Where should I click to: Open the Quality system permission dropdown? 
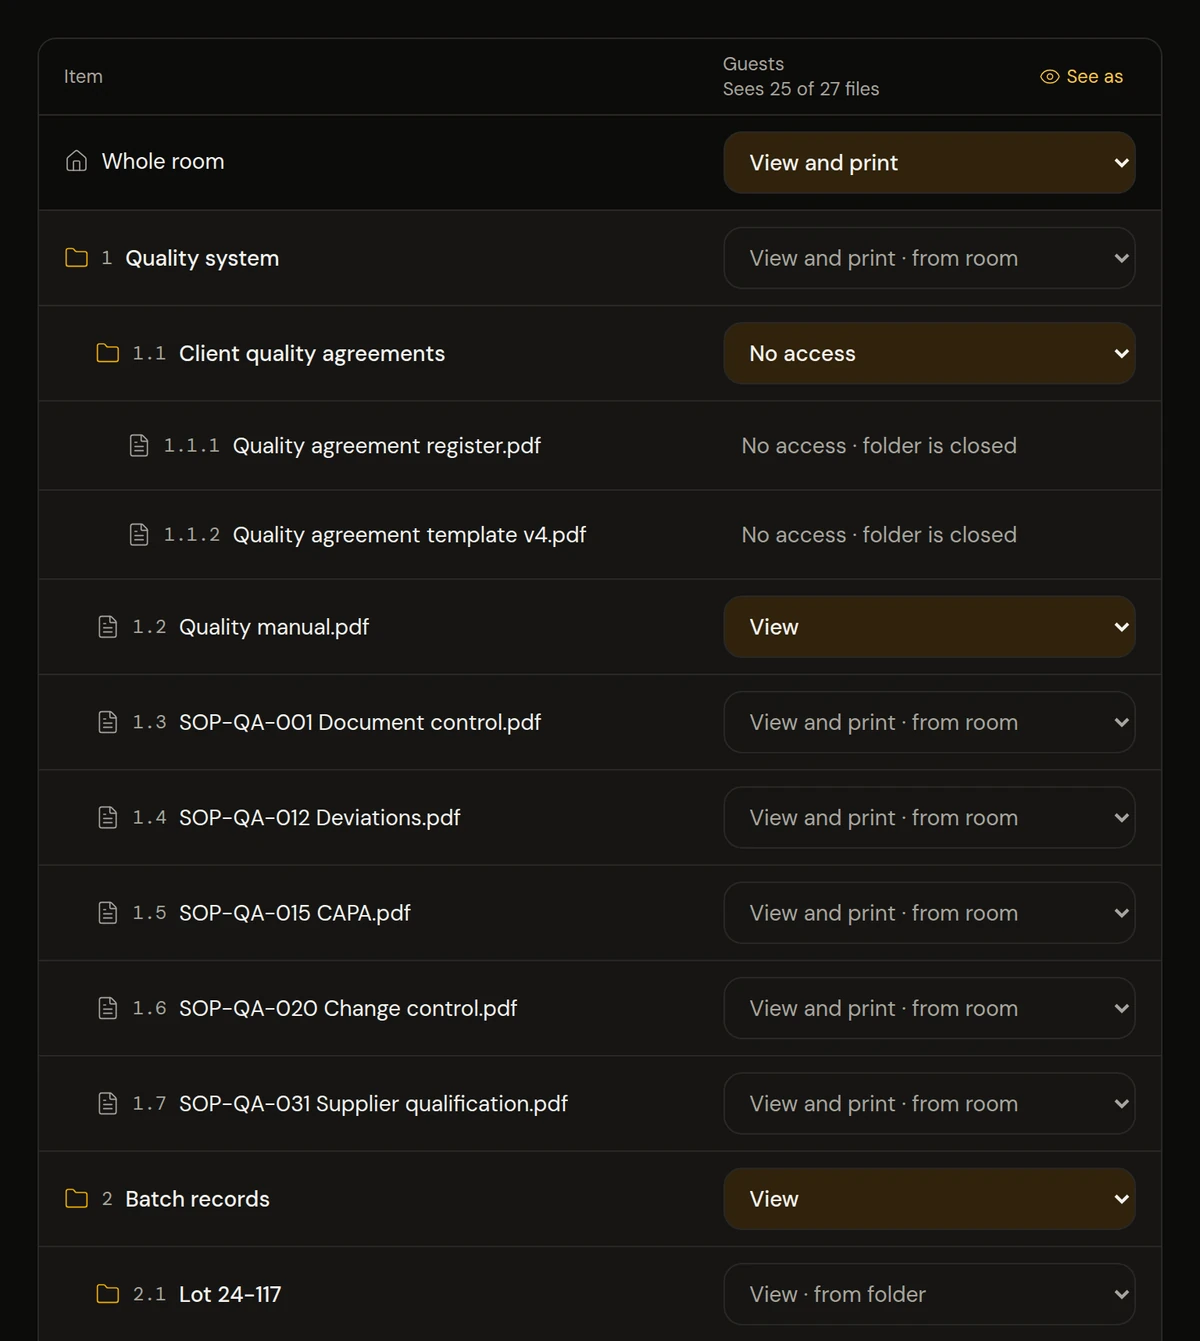point(929,258)
